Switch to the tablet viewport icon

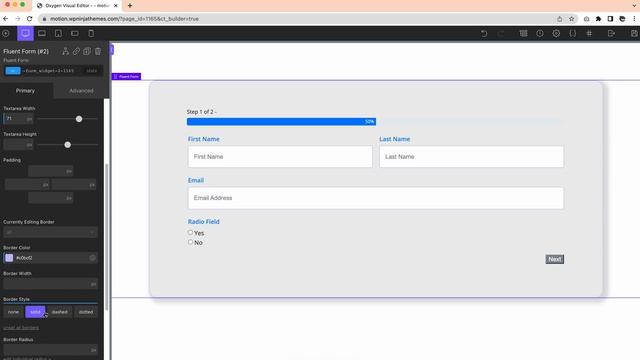(x=58, y=33)
